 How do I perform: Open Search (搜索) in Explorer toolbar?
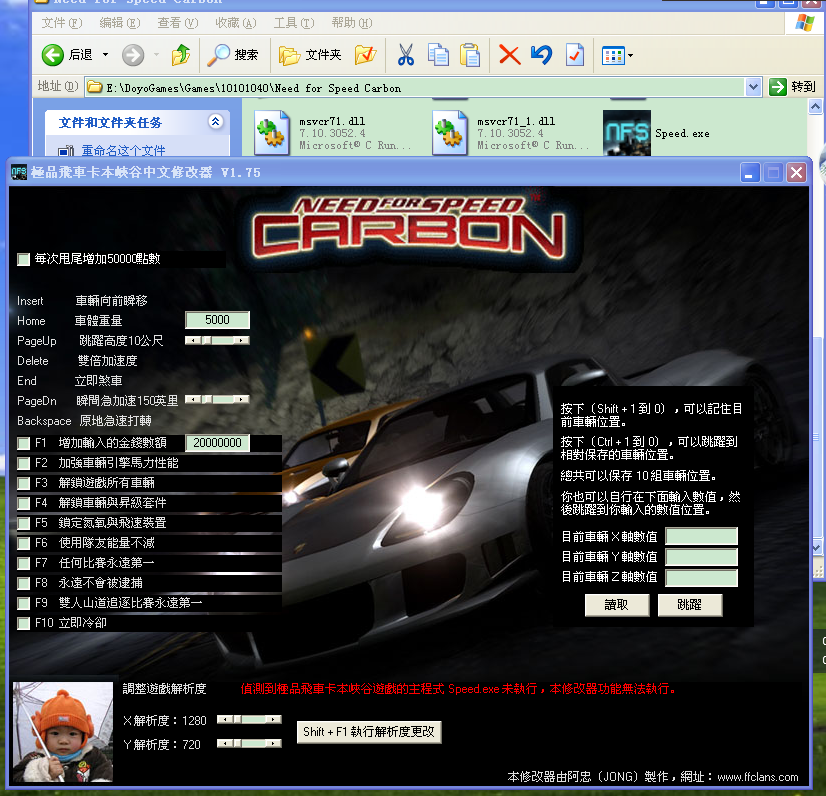pos(232,55)
